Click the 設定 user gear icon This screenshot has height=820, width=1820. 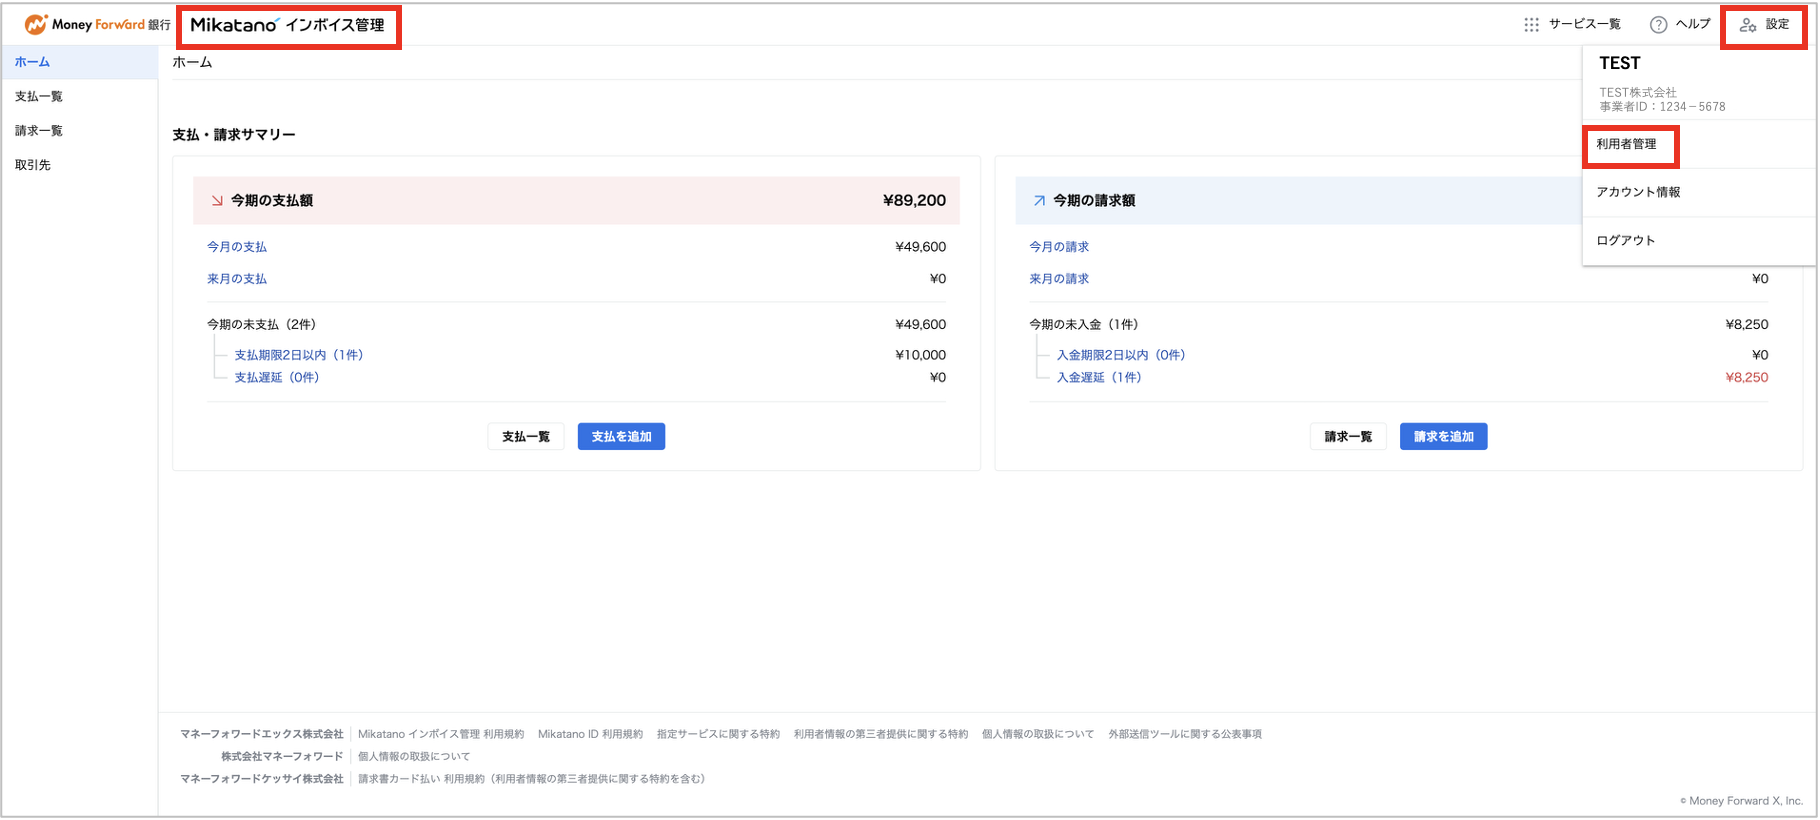(x=1748, y=25)
